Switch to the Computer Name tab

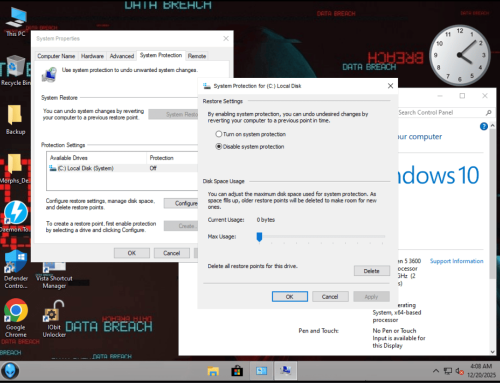tap(56, 56)
